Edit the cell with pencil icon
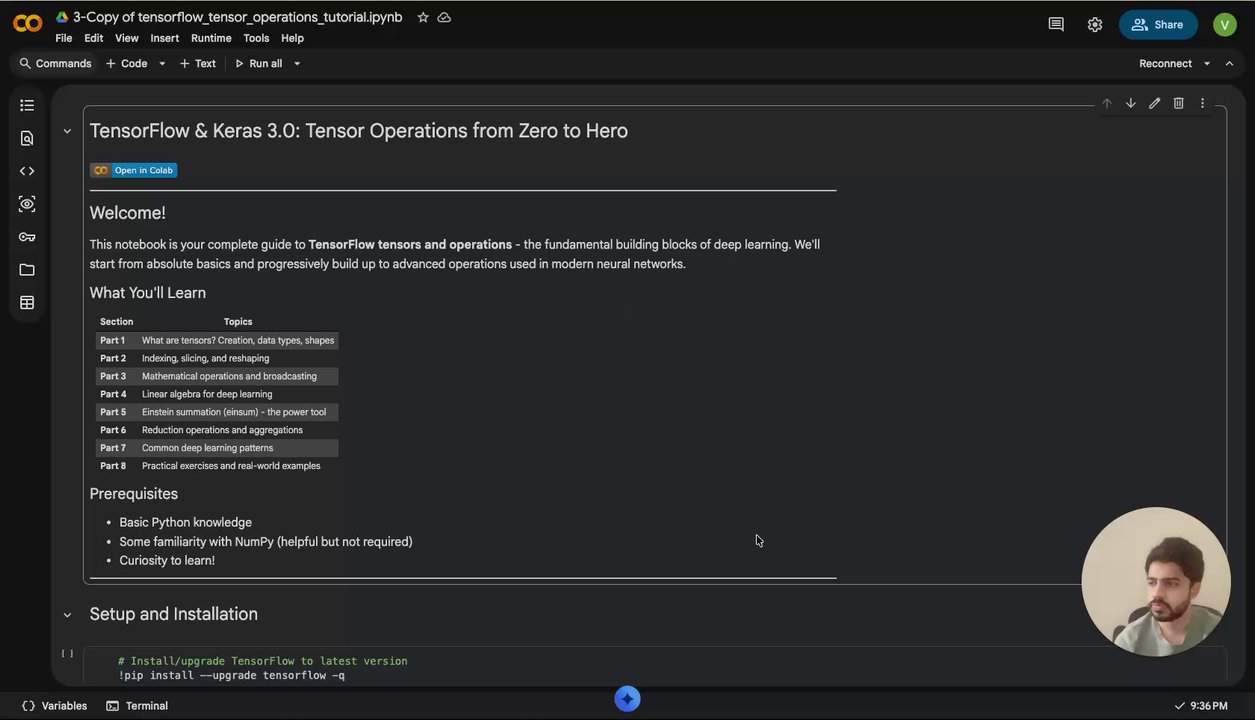 (x=1155, y=103)
